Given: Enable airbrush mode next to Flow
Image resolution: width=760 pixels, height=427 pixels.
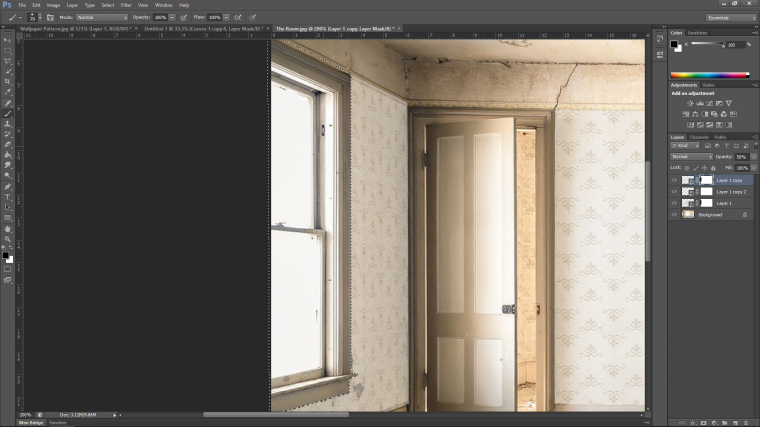Looking at the screenshot, I should click(x=238, y=17).
